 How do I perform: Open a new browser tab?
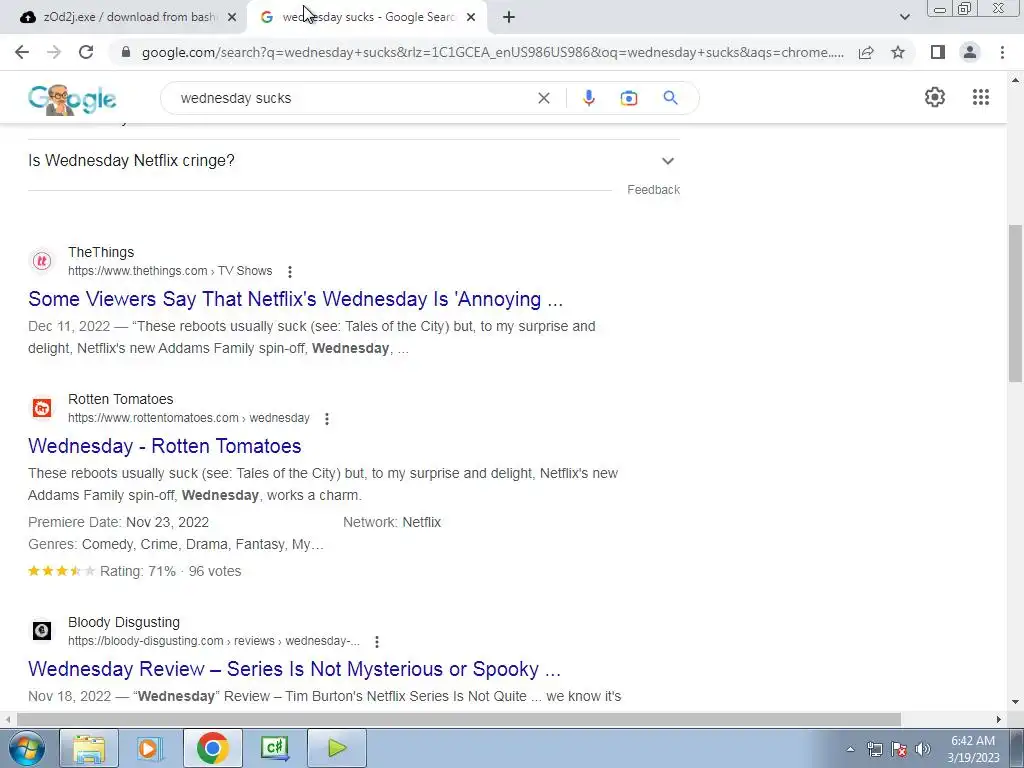[x=509, y=17]
